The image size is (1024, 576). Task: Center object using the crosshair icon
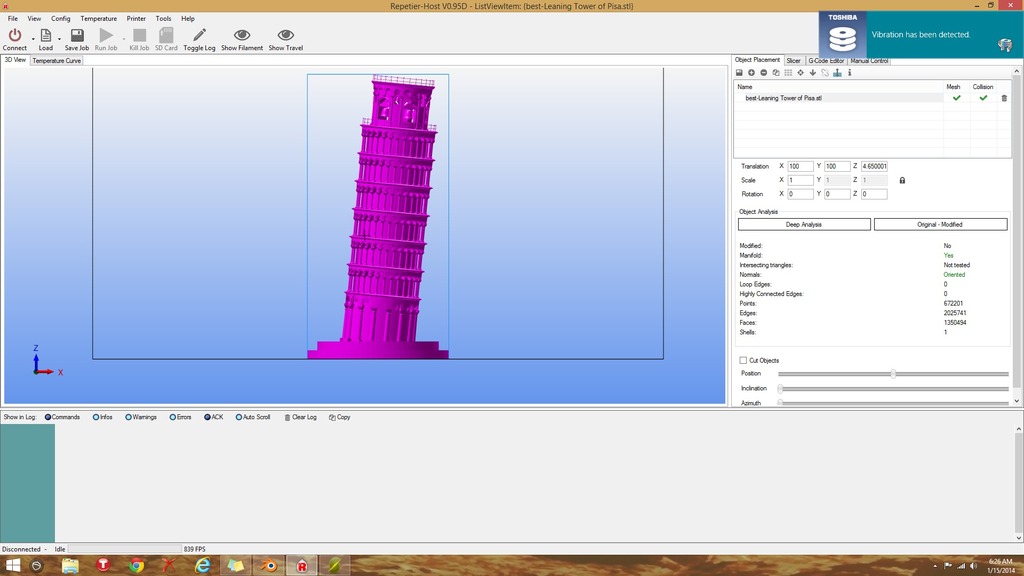[801, 72]
